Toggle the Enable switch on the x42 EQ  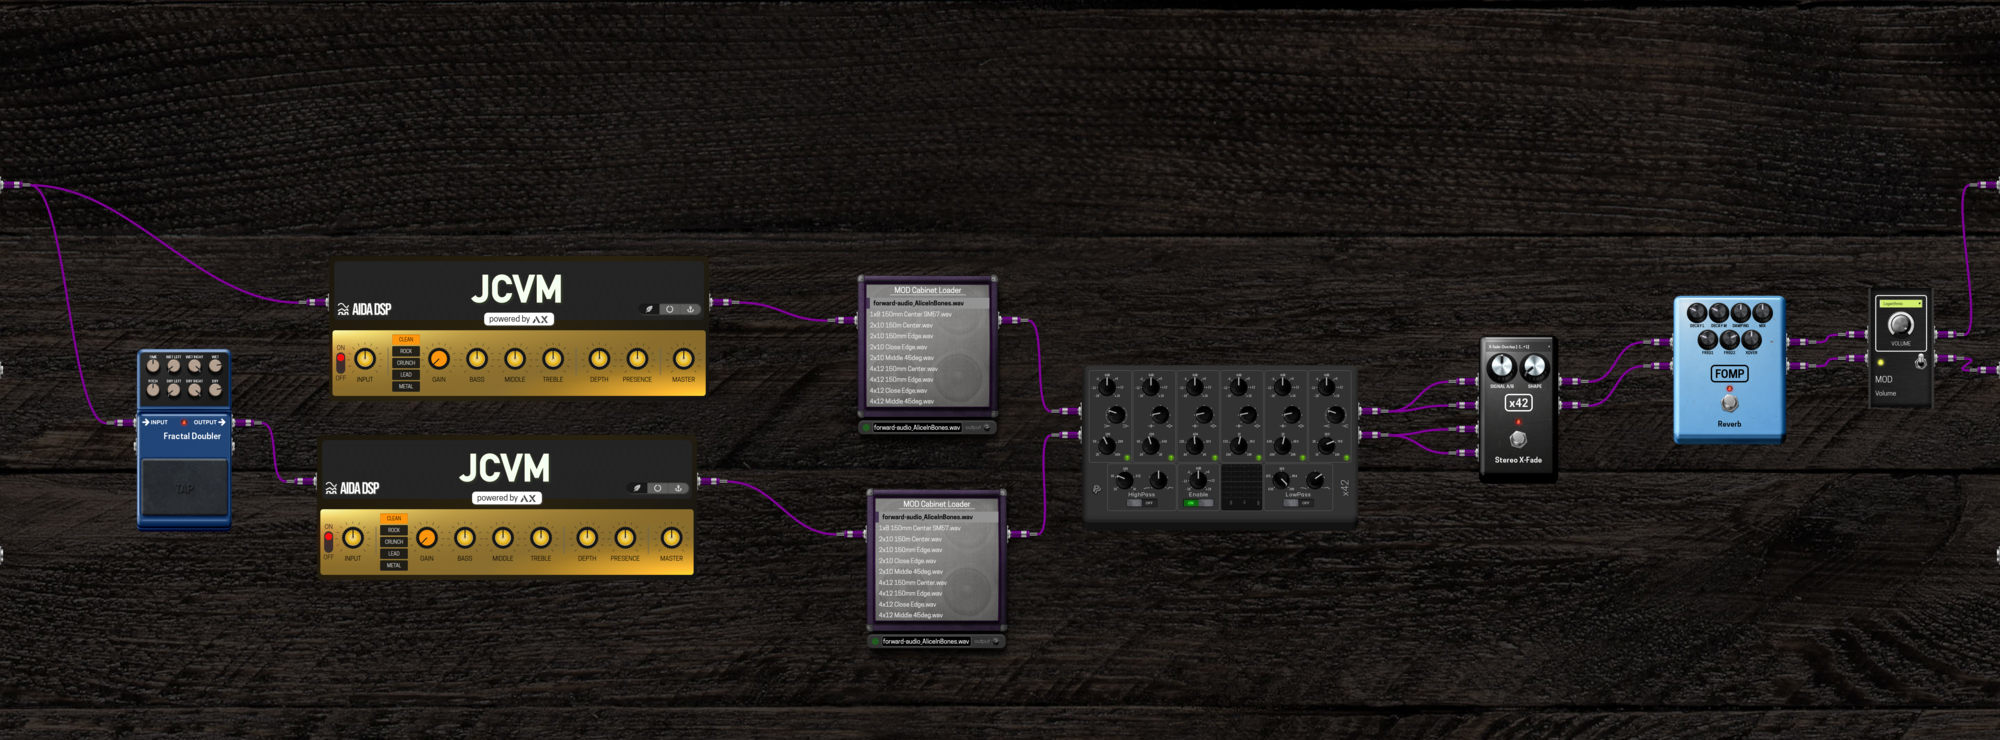pos(1198,503)
